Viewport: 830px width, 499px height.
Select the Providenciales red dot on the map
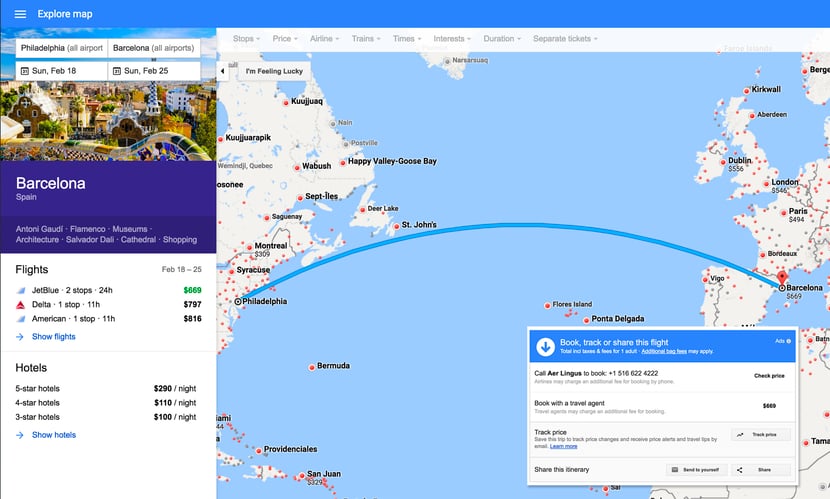pyautogui.click(x=259, y=451)
